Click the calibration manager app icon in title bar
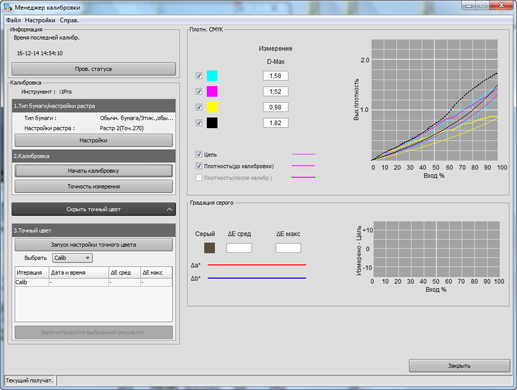Image resolution: width=517 pixels, height=390 pixels. click(8, 7)
